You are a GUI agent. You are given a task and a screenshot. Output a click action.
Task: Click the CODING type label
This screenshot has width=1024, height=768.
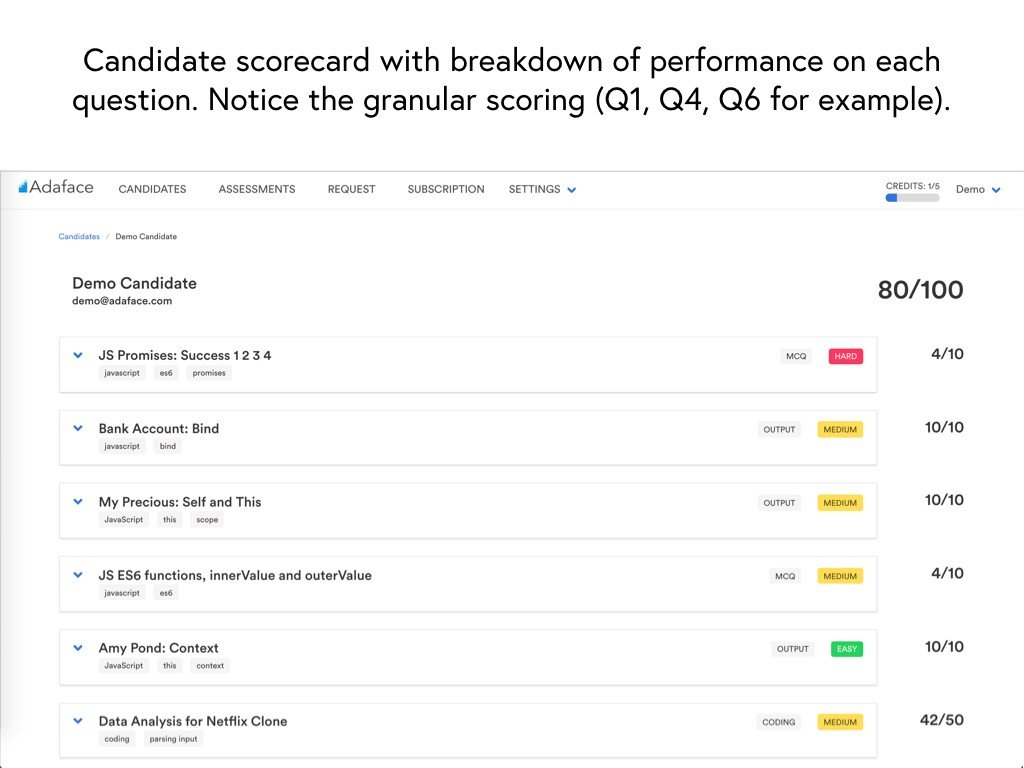point(778,722)
